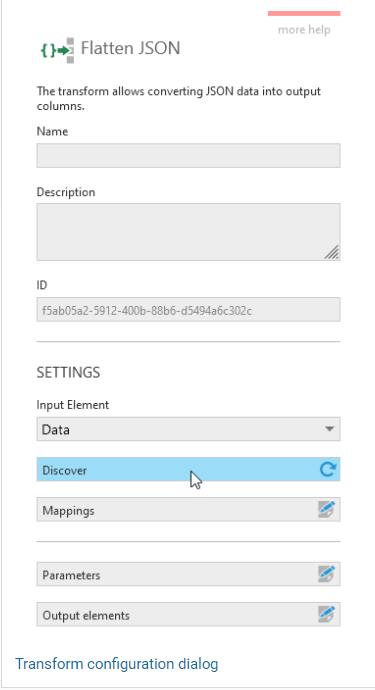Open the more help link

pyautogui.click(x=304, y=30)
